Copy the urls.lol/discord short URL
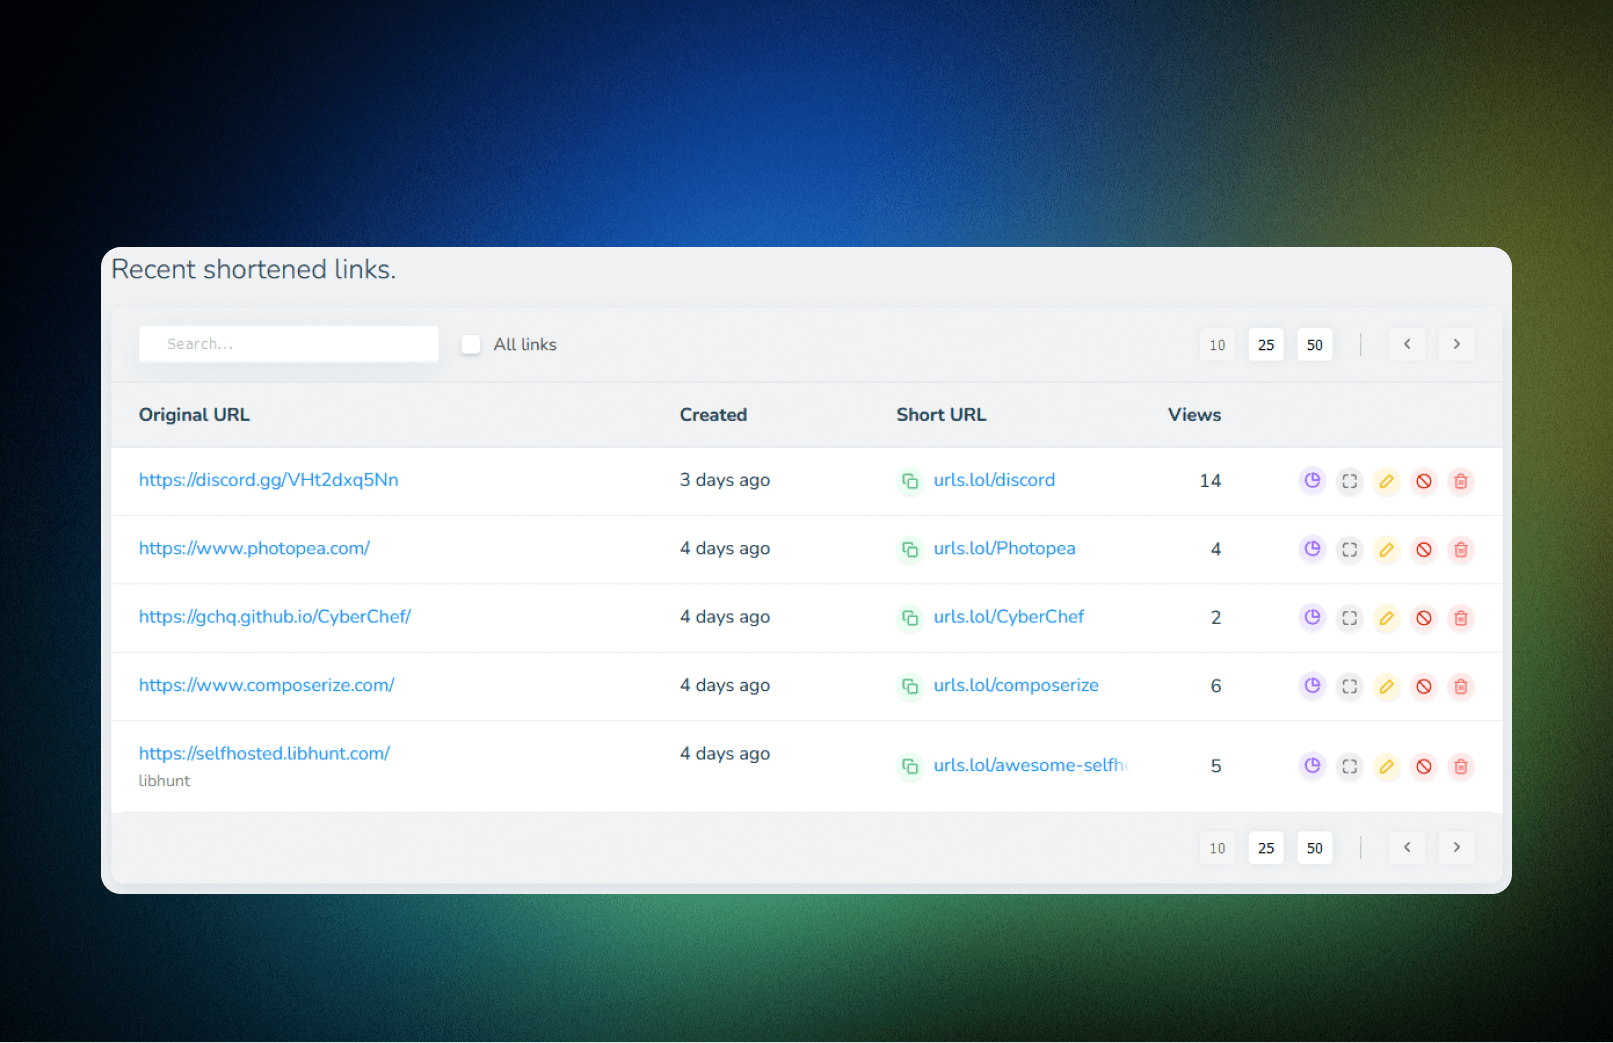1613x1043 pixels. pos(910,481)
